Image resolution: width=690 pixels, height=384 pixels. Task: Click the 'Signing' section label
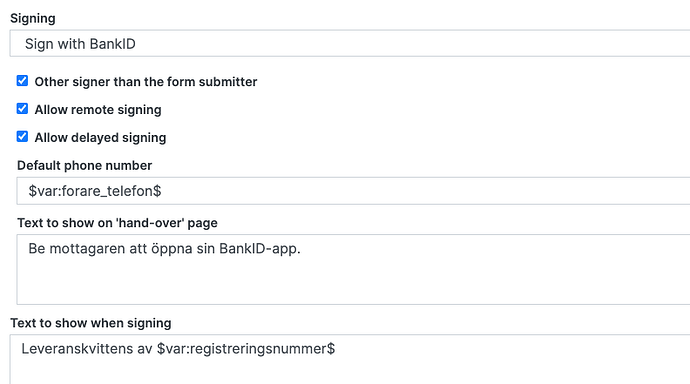tap(33, 18)
